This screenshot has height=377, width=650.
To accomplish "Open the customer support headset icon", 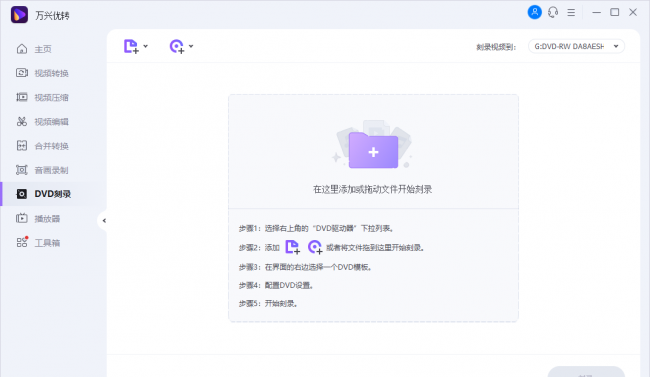I will pyautogui.click(x=553, y=12).
